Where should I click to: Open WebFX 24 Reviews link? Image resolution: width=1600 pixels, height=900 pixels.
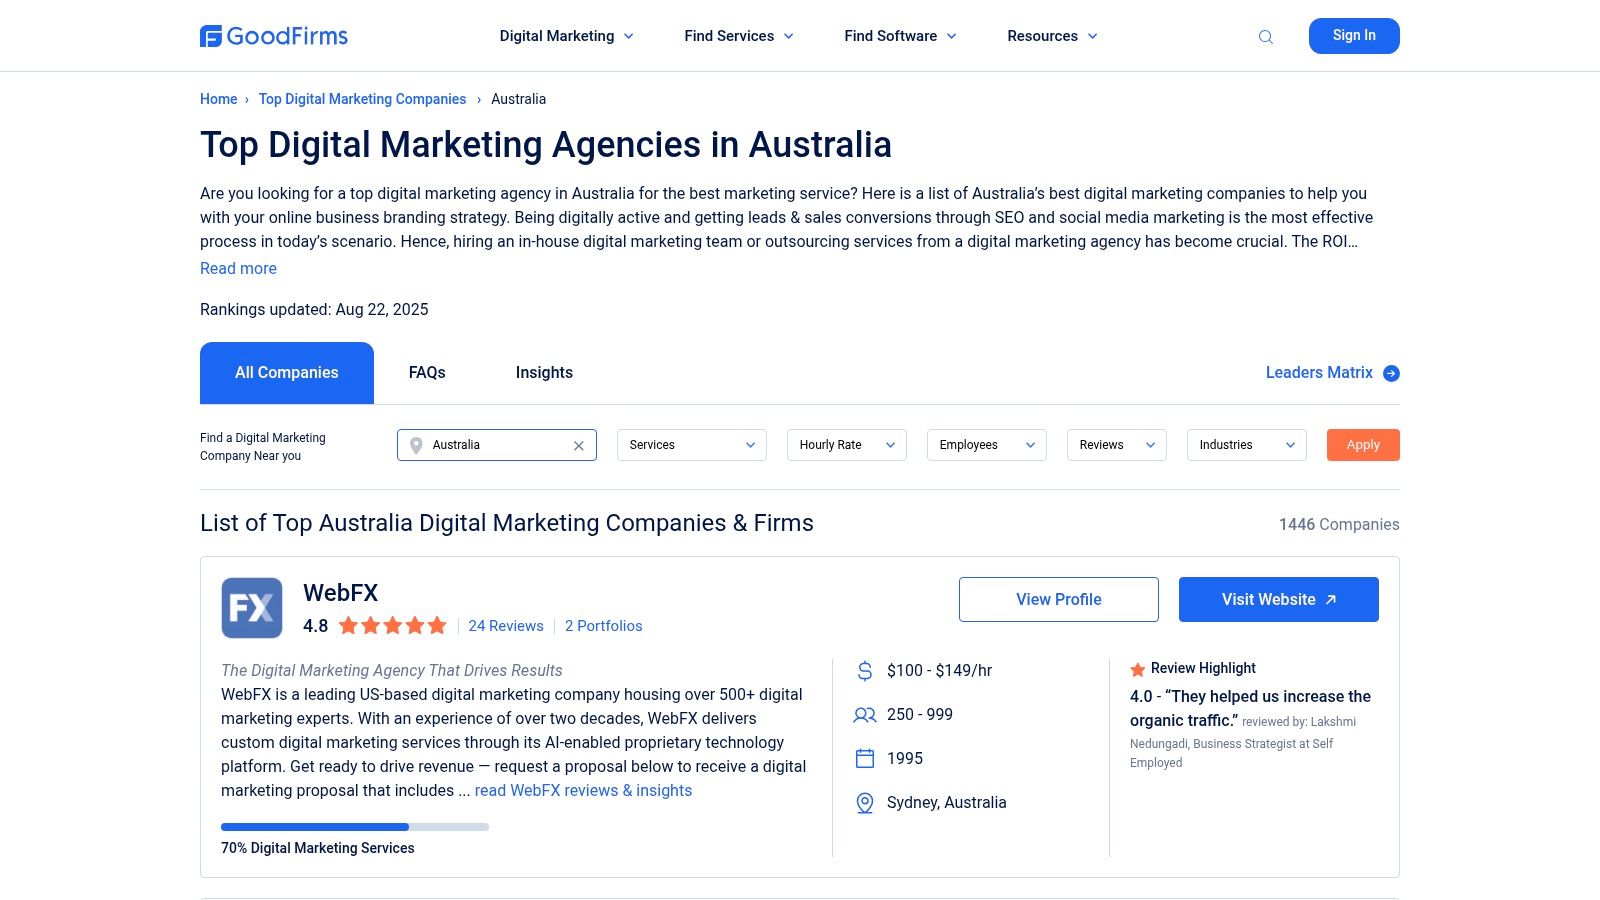click(x=506, y=626)
